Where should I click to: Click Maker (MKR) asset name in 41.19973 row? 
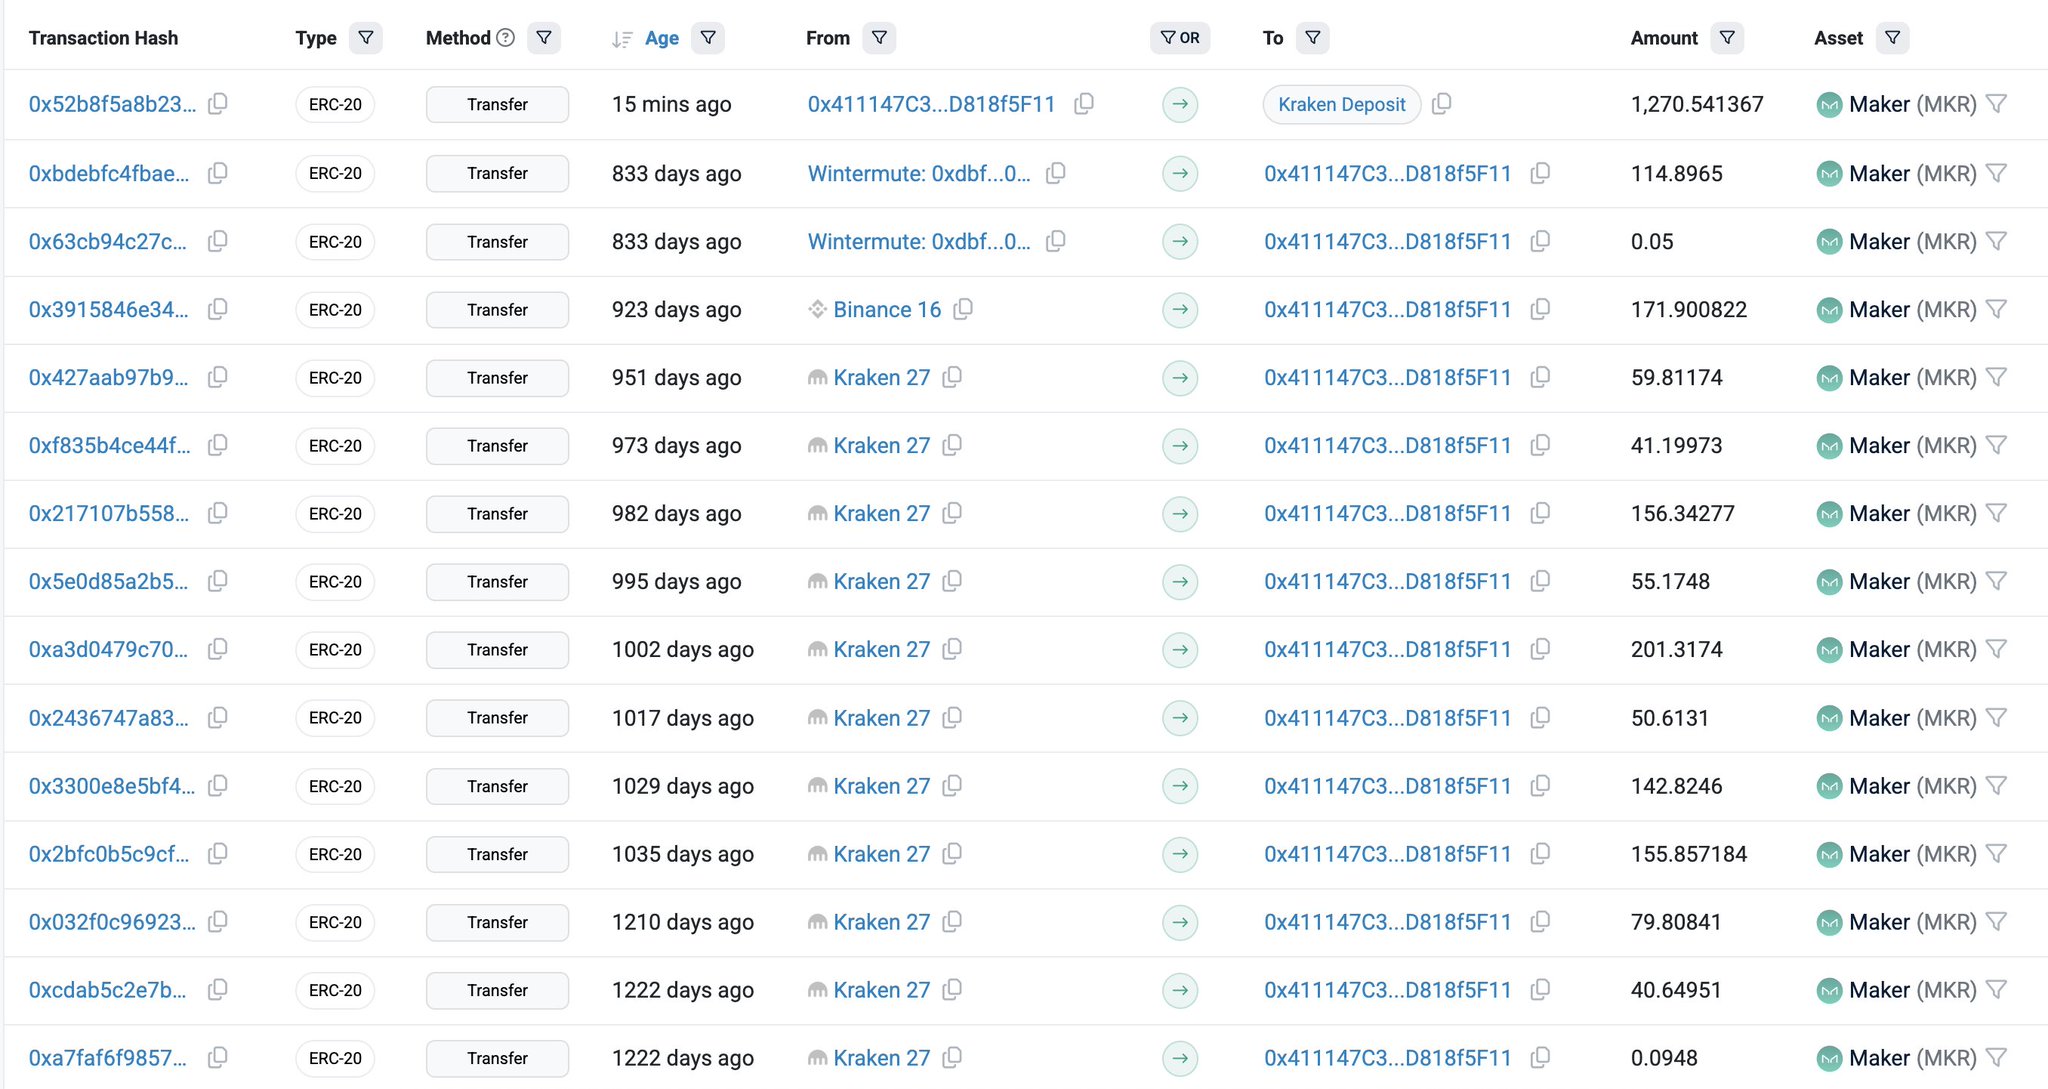click(x=1913, y=446)
